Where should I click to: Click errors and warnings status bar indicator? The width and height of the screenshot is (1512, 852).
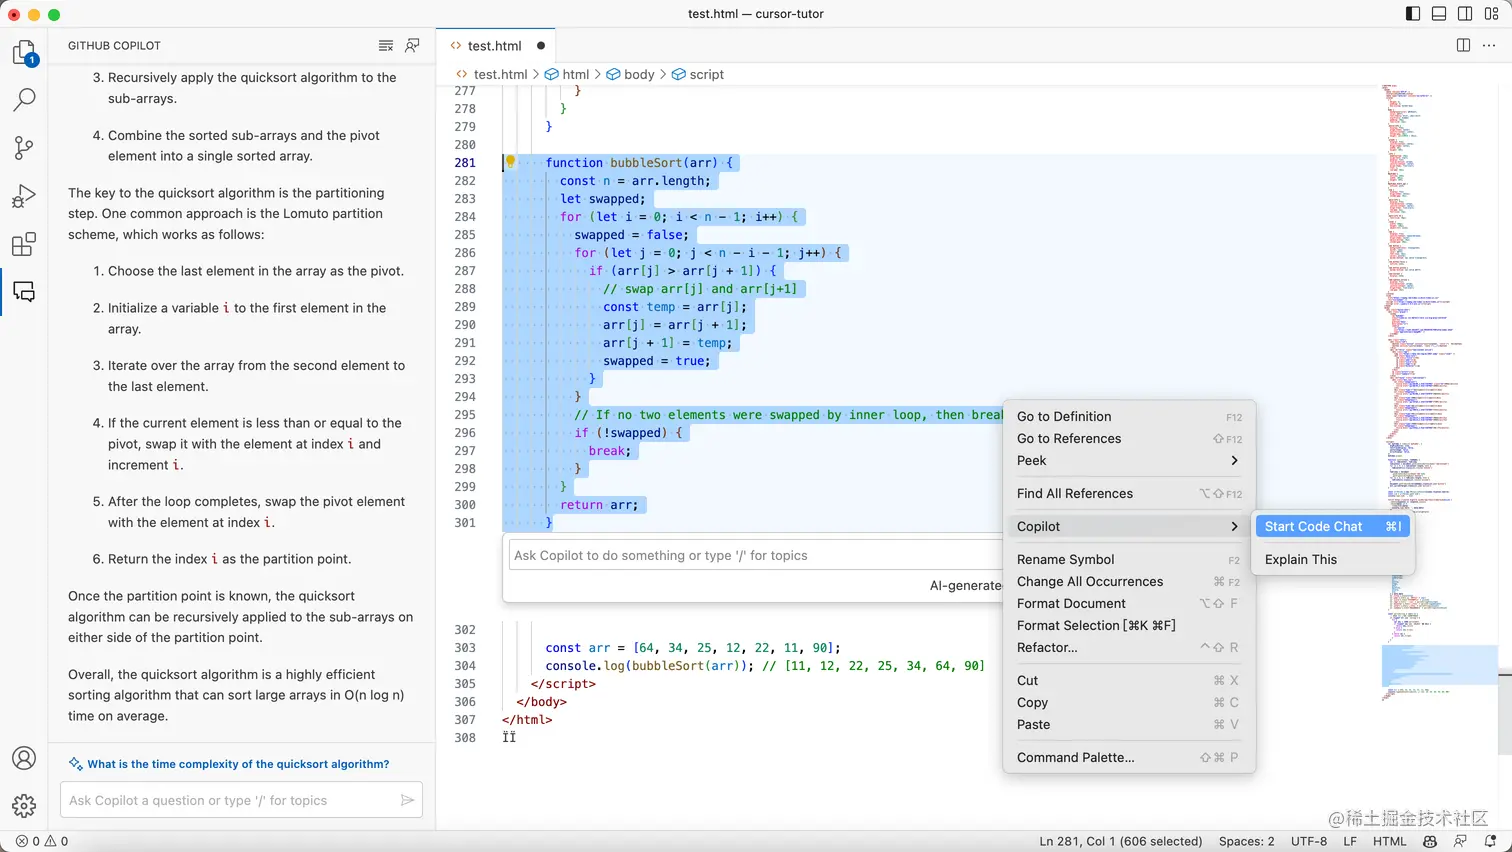(42, 841)
